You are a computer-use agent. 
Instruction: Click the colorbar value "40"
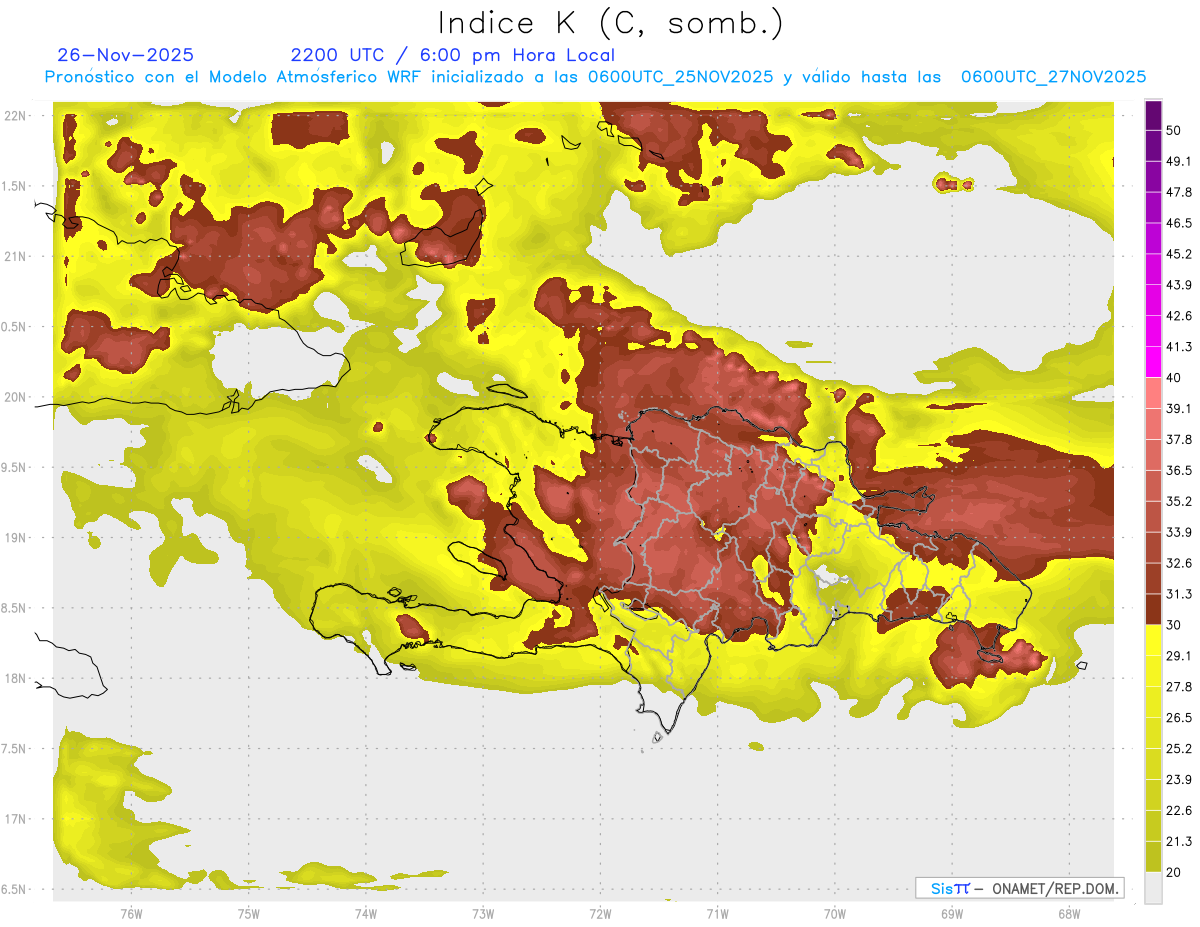pos(1175,378)
